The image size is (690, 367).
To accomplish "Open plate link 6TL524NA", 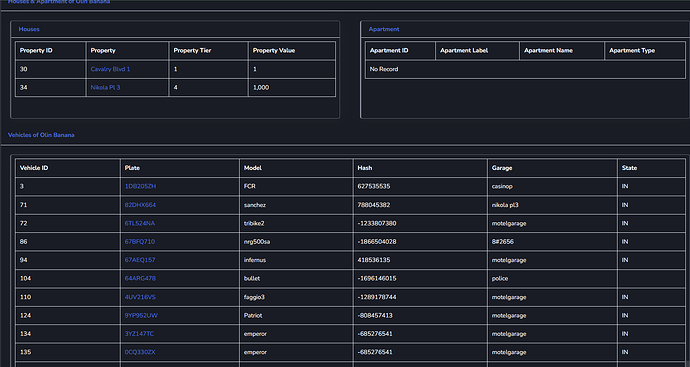I will click(x=139, y=224).
